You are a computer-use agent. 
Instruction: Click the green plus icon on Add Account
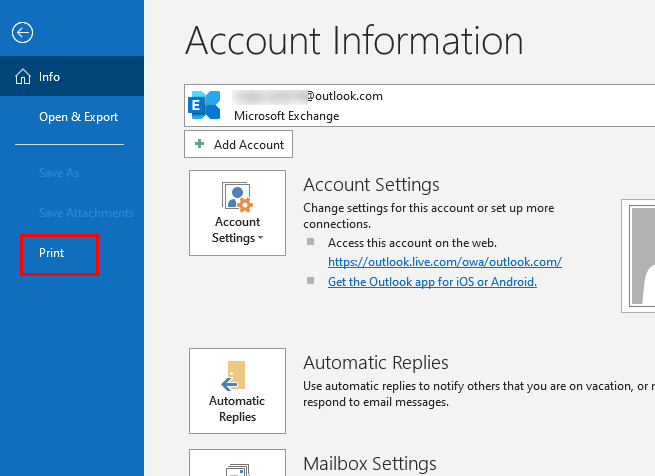[x=200, y=144]
